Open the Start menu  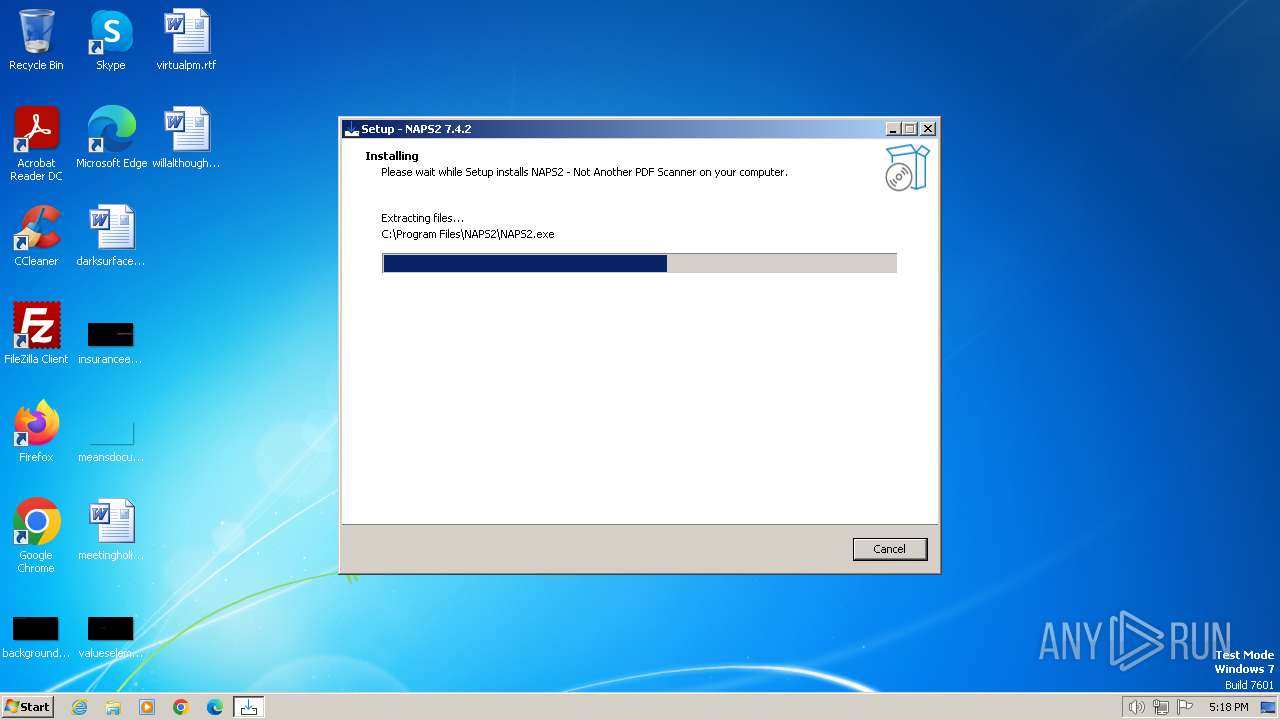coord(27,706)
